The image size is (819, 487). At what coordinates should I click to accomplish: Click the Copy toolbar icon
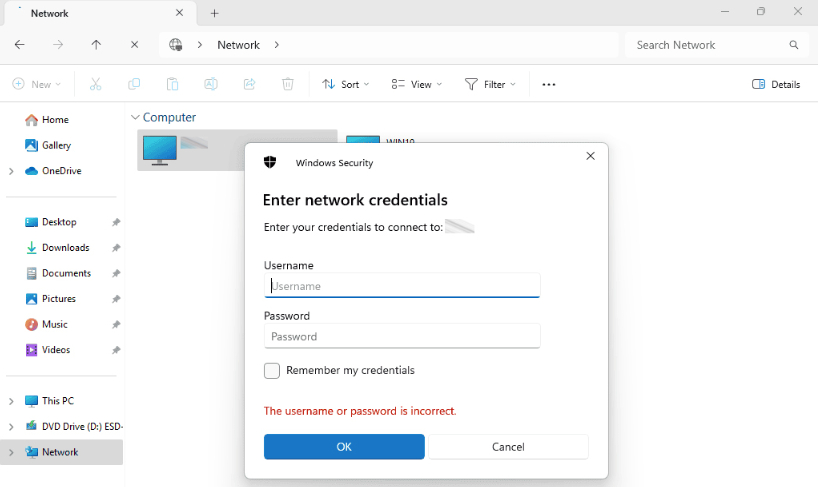click(x=134, y=84)
